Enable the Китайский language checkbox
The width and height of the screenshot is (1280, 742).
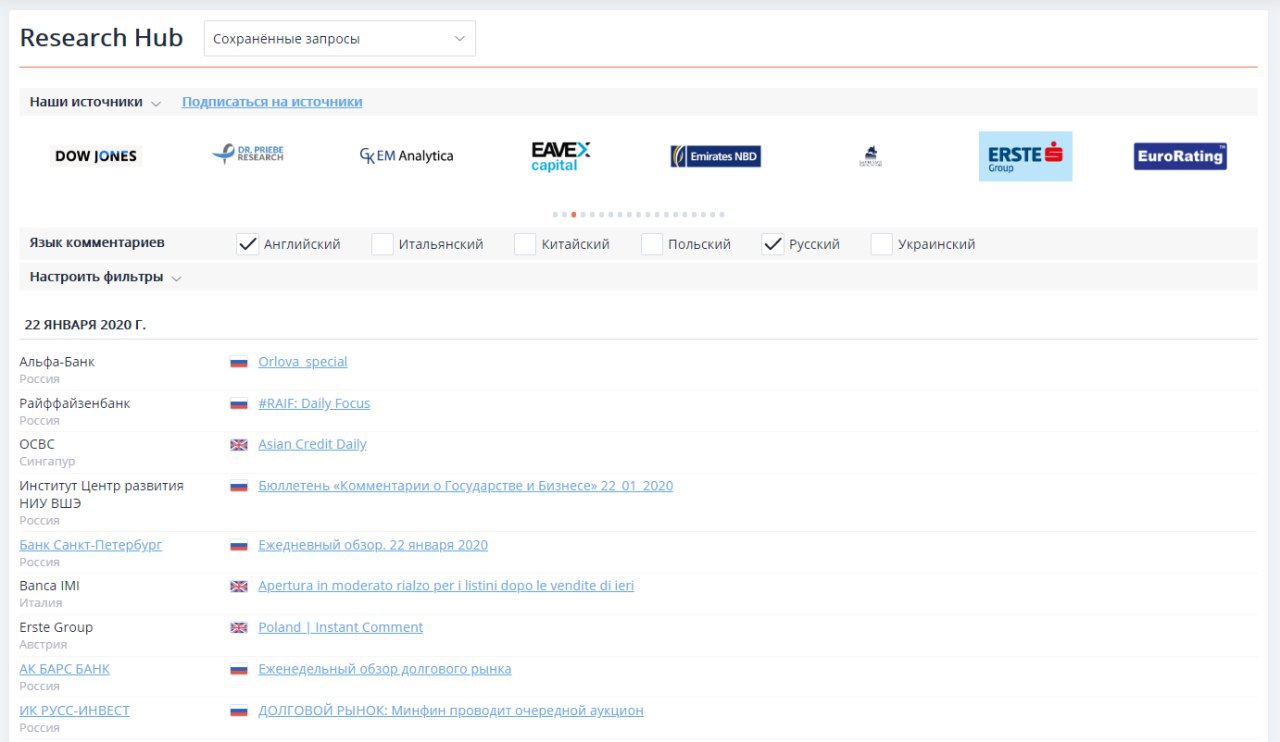pyautogui.click(x=525, y=244)
